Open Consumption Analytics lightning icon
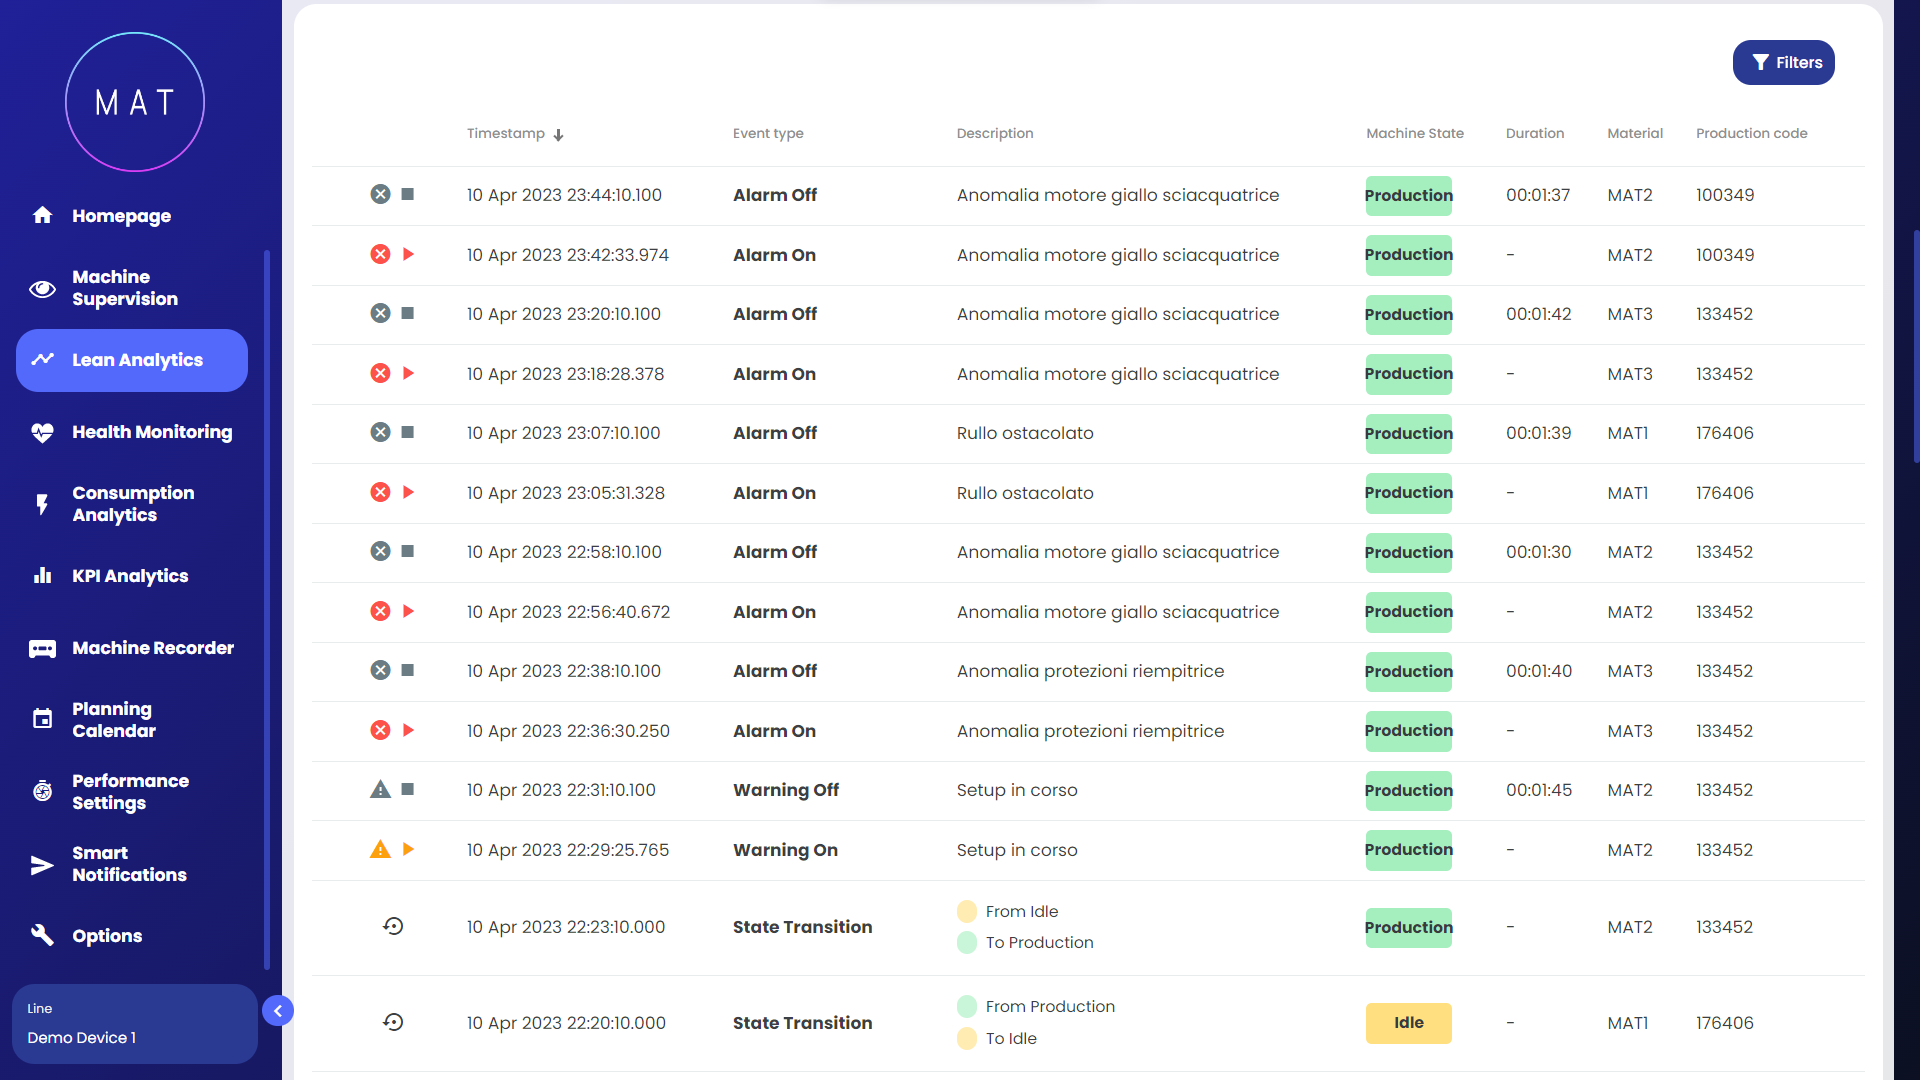 pos(42,504)
